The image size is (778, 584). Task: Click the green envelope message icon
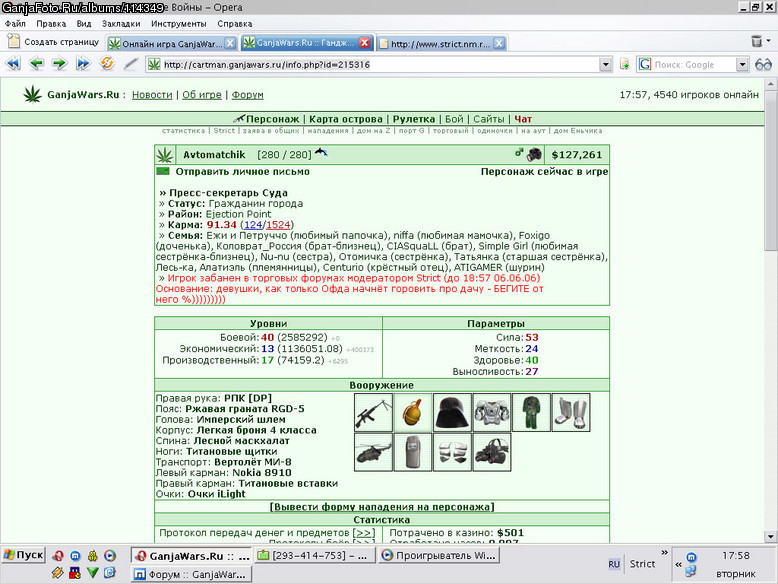click(163, 171)
